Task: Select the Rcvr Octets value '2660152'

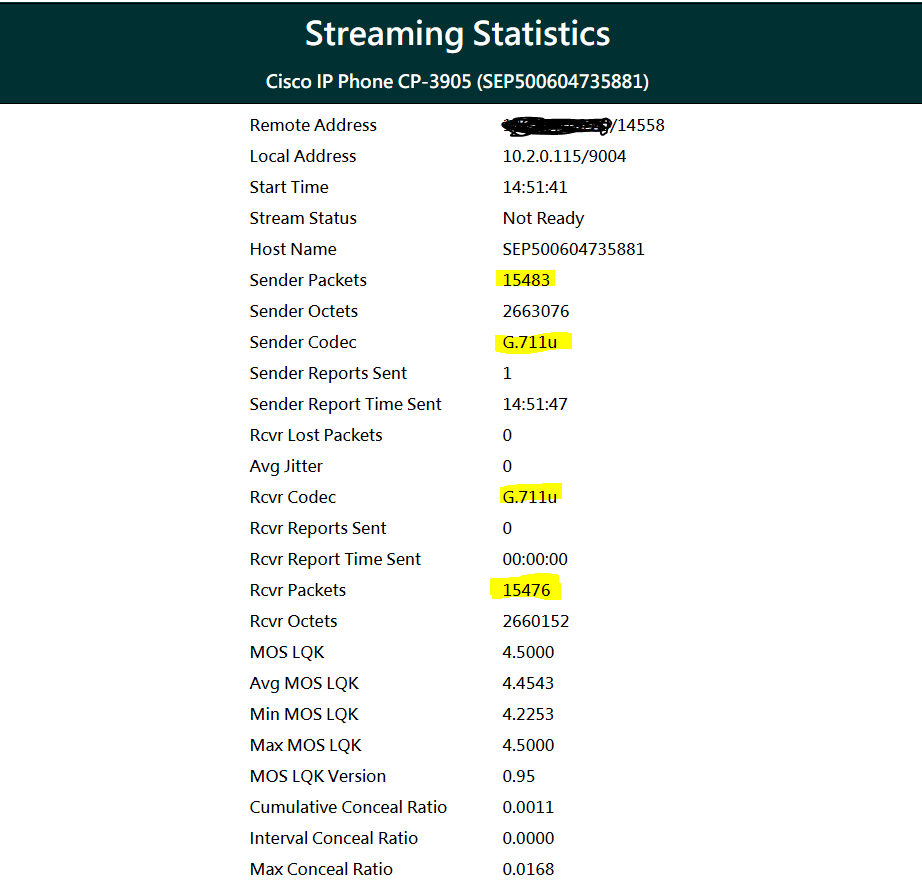Action: [536, 621]
